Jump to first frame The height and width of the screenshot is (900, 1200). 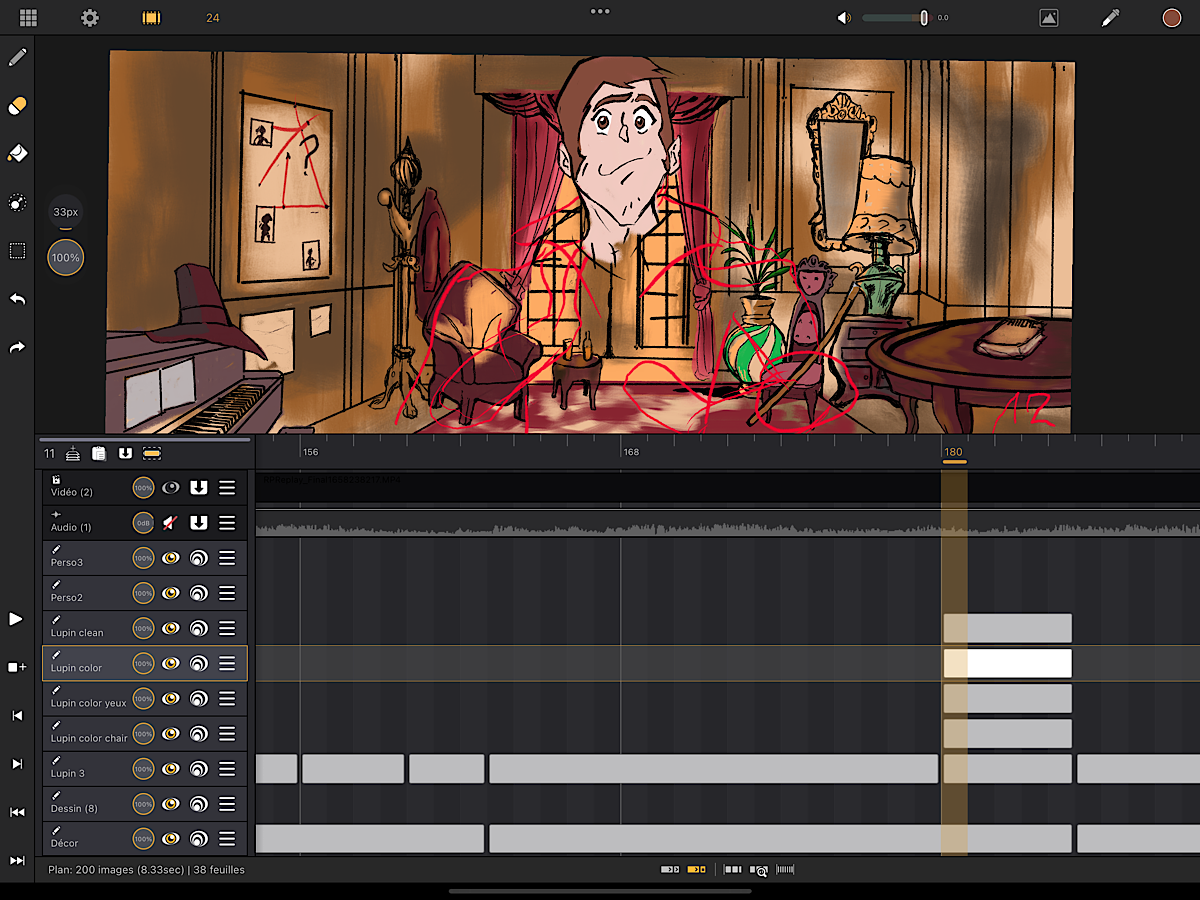tap(17, 812)
